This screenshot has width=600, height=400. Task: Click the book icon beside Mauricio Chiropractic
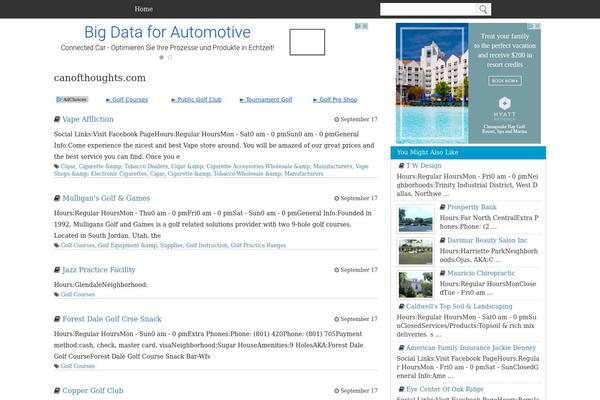click(442, 273)
